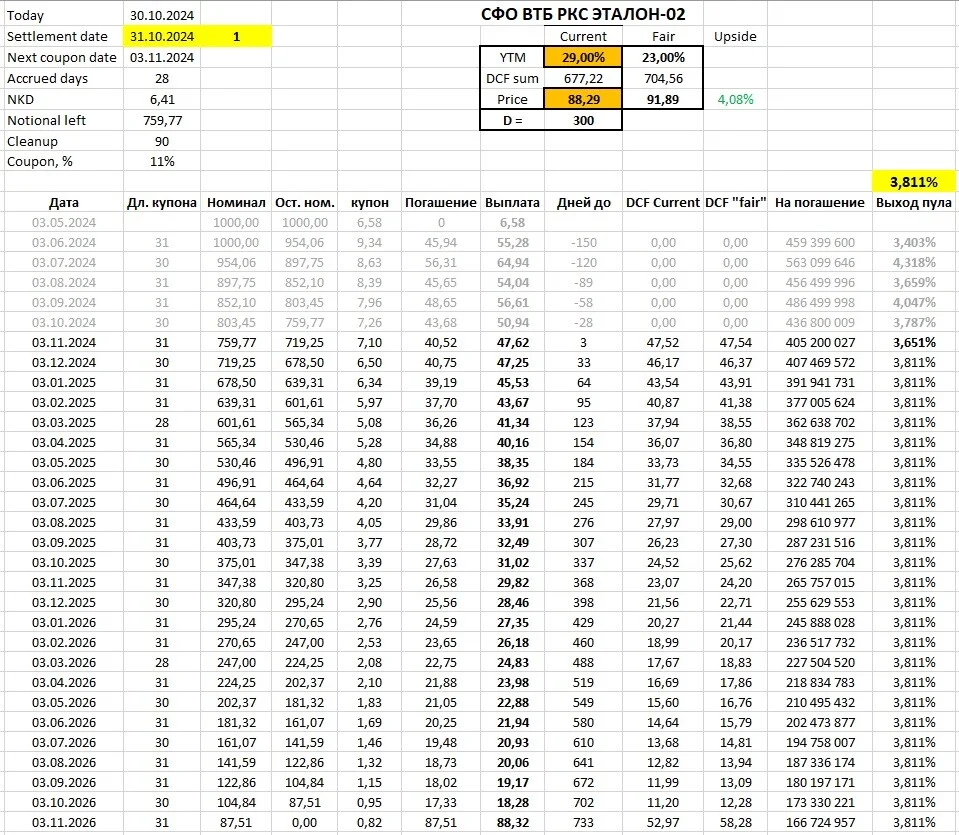The height and width of the screenshot is (835, 959).
Task: Select the fair YTM cell 23,00%
Action: 663,58
